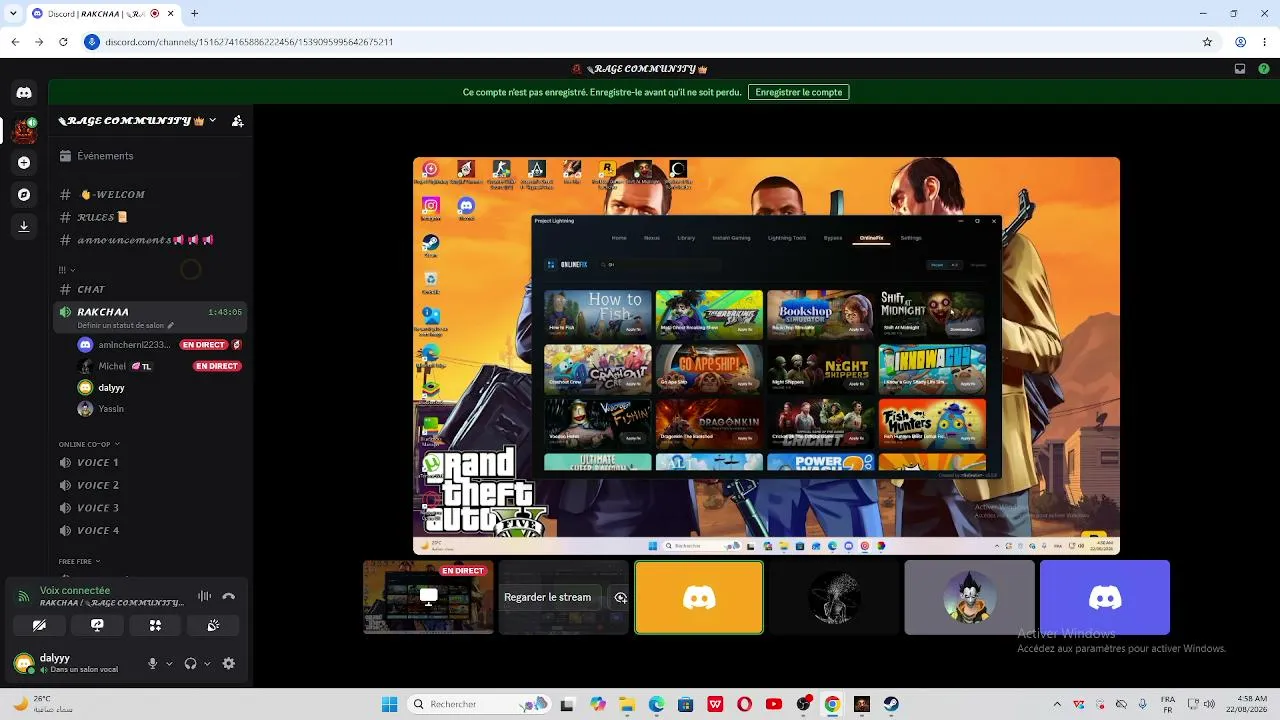
Task: Open Chrome profile avatar menu
Action: click(x=1240, y=42)
